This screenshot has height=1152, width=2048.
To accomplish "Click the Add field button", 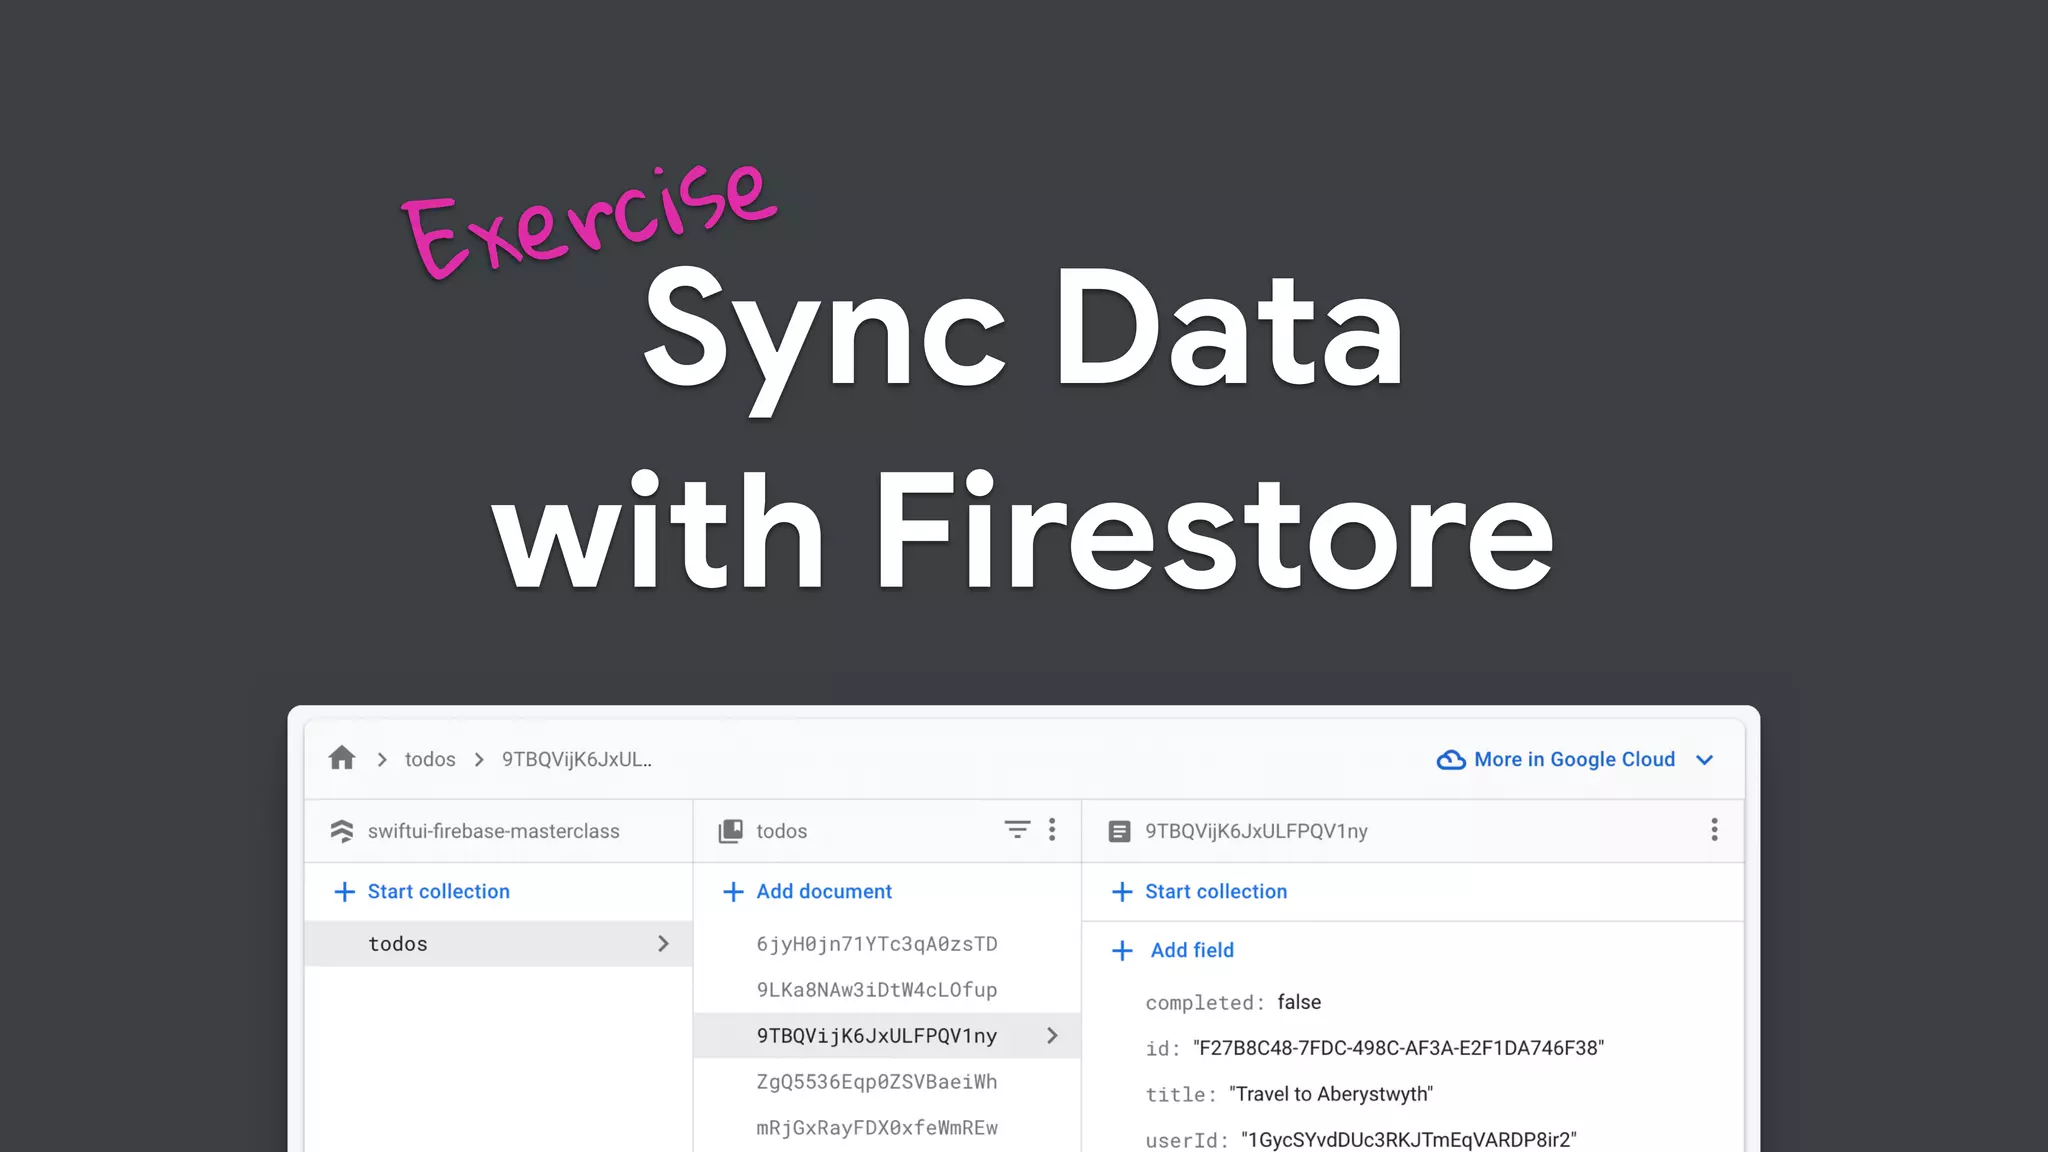I will click(1192, 950).
